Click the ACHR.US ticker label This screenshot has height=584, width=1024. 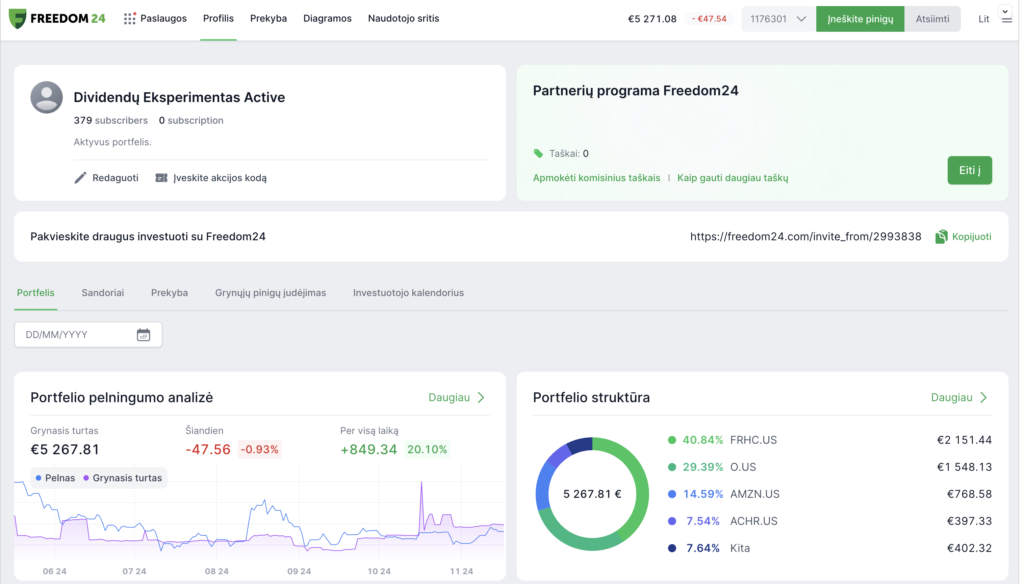754,521
